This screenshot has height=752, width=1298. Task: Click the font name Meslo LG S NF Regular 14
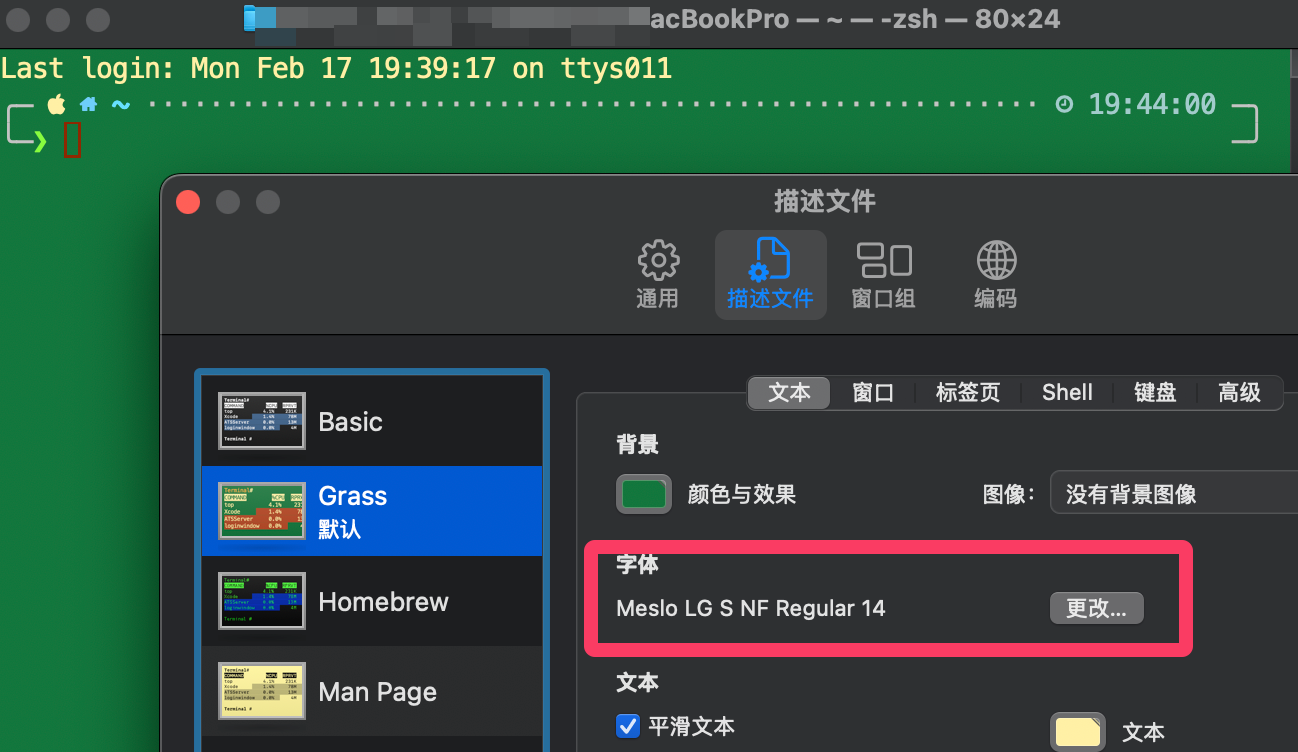pos(751,608)
